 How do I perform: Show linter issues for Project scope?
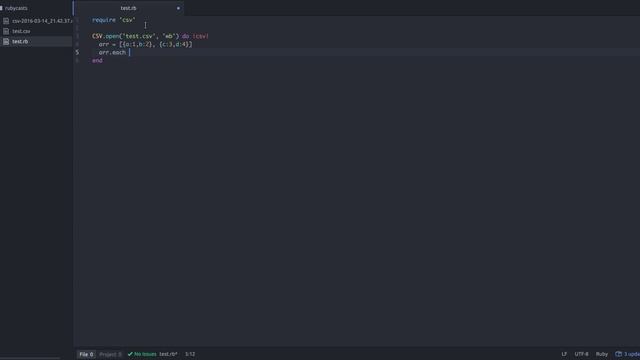(x=110, y=354)
